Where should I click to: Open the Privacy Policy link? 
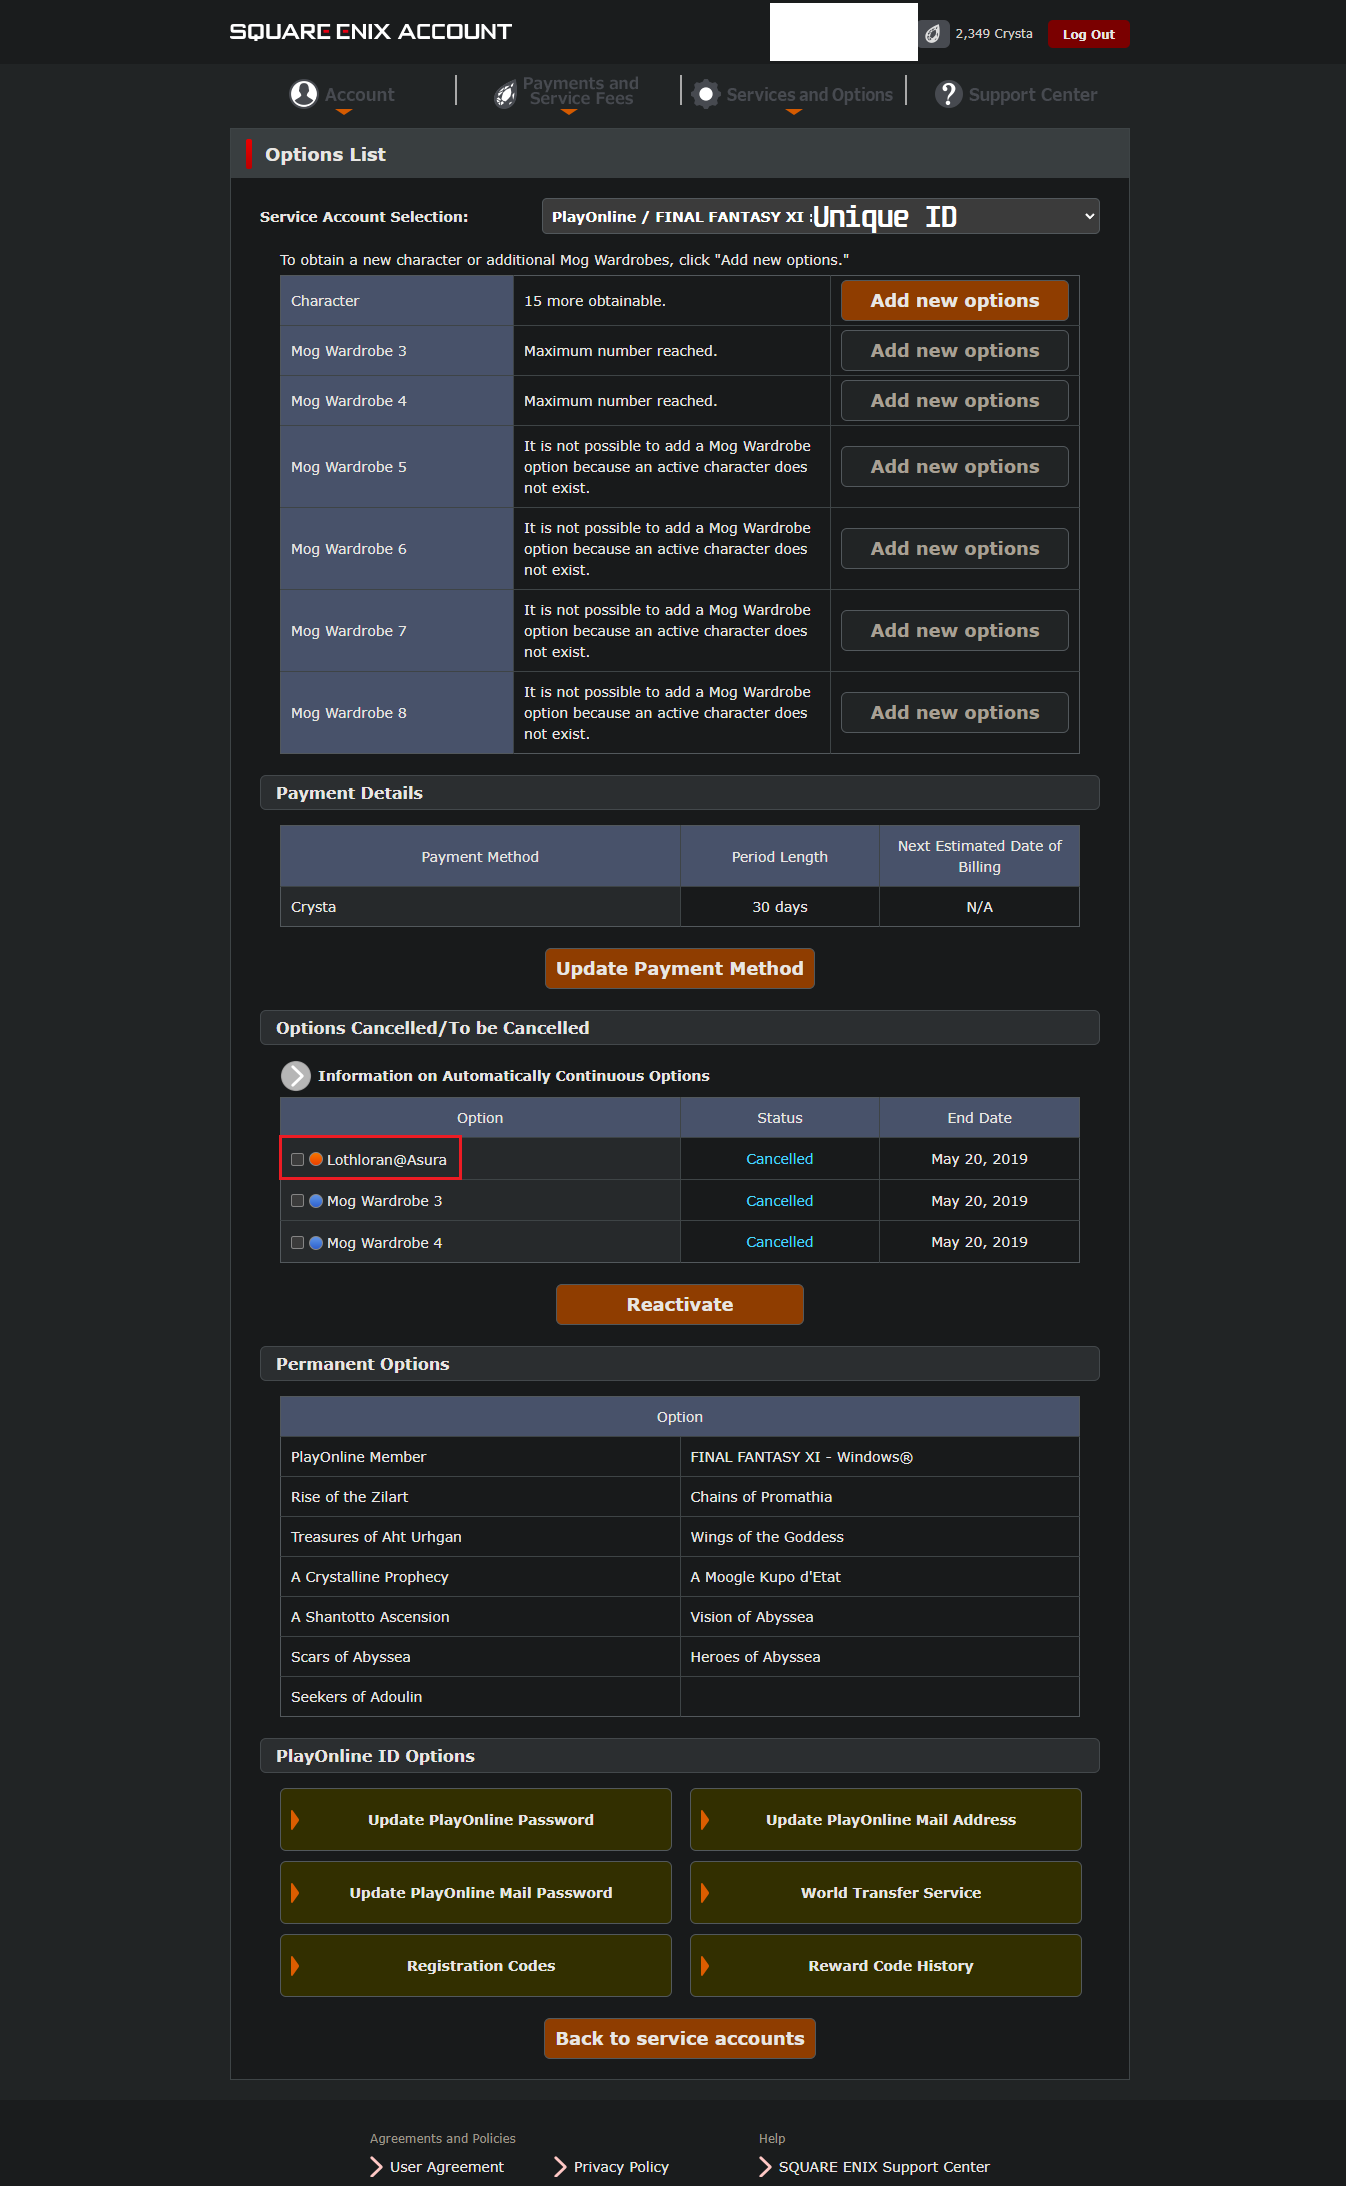click(x=621, y=2167)
